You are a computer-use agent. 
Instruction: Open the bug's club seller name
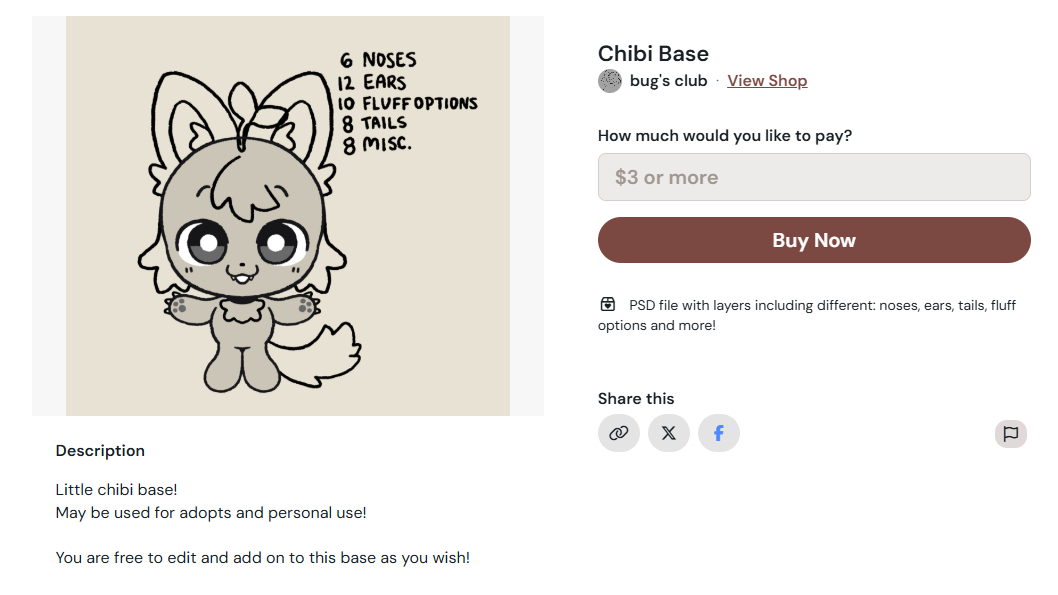pyautogui.click(x=668, y=81)
